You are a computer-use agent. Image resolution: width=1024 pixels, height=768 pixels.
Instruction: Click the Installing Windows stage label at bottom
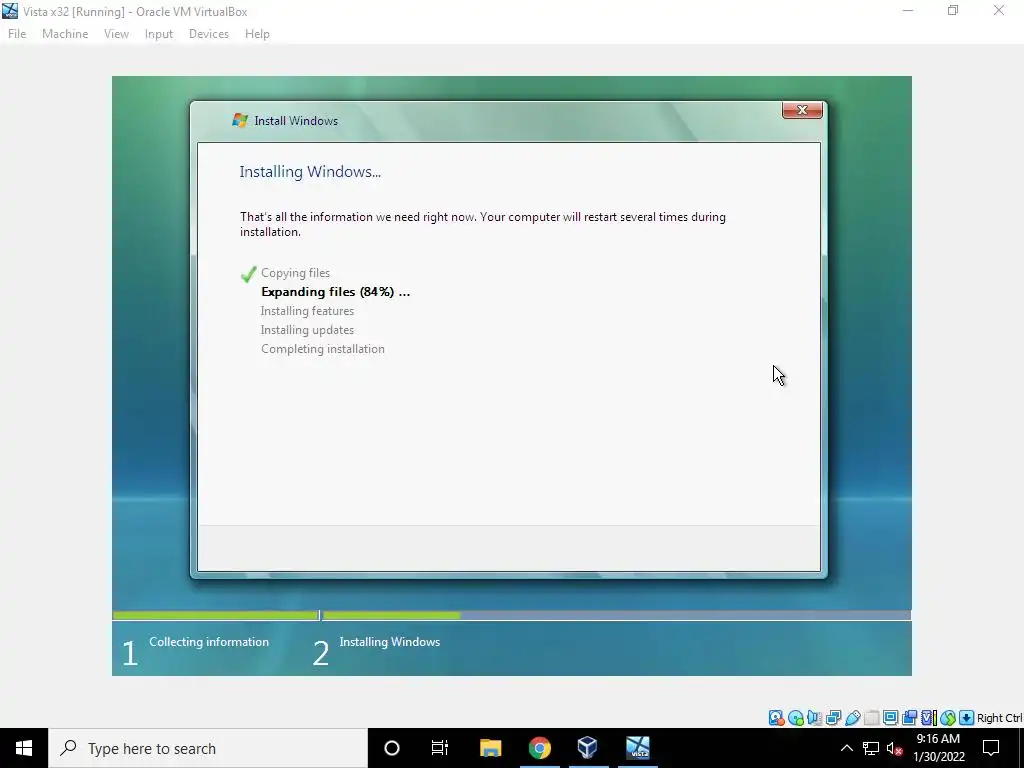point(390,642)
